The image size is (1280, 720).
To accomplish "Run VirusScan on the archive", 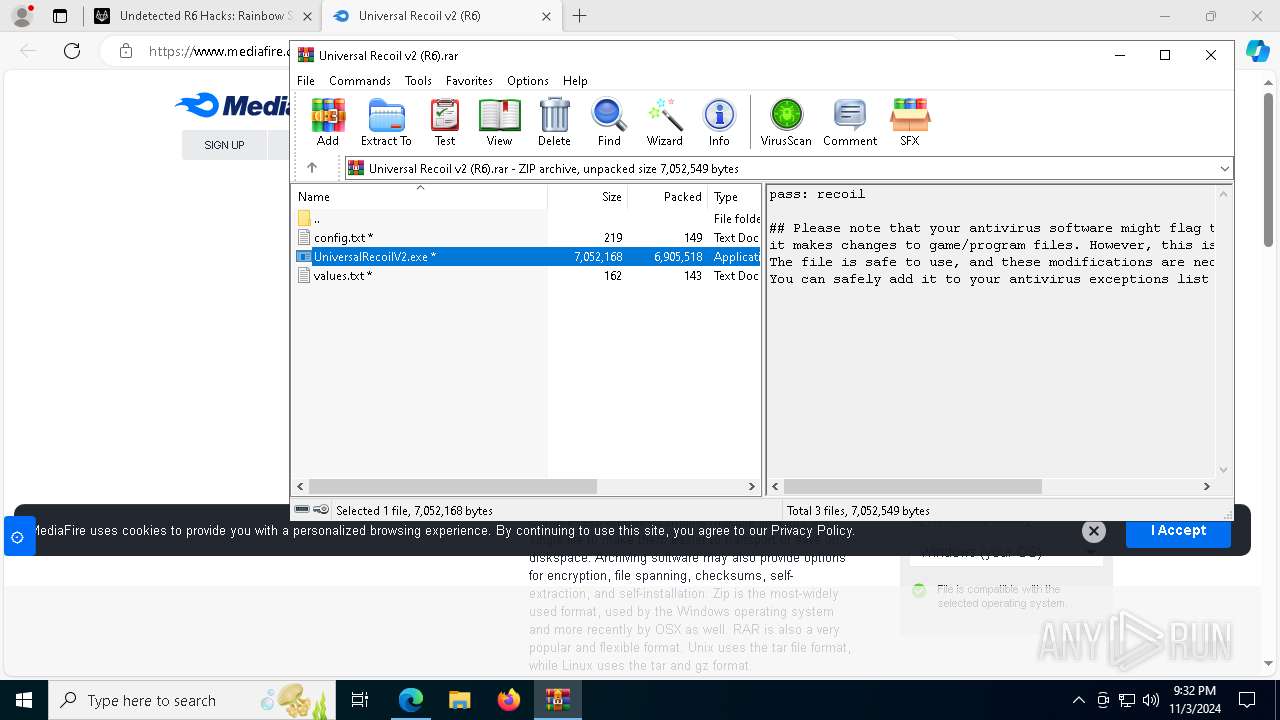I will pos(786,123).
